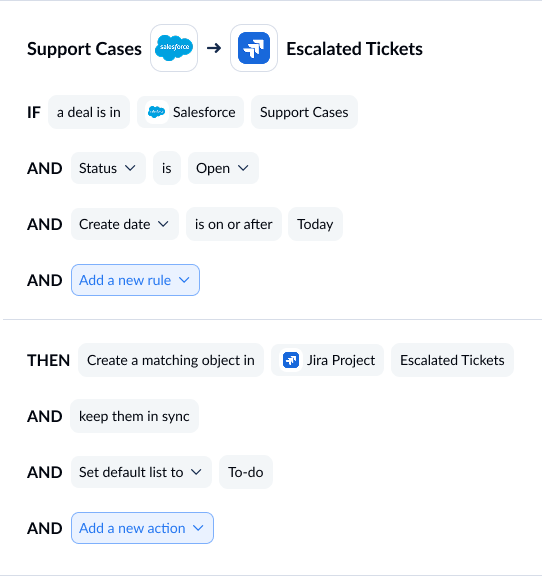This screenshot has width=542, height=576.
Task: Click the large Jira logo in header
Action: [254, 48]
